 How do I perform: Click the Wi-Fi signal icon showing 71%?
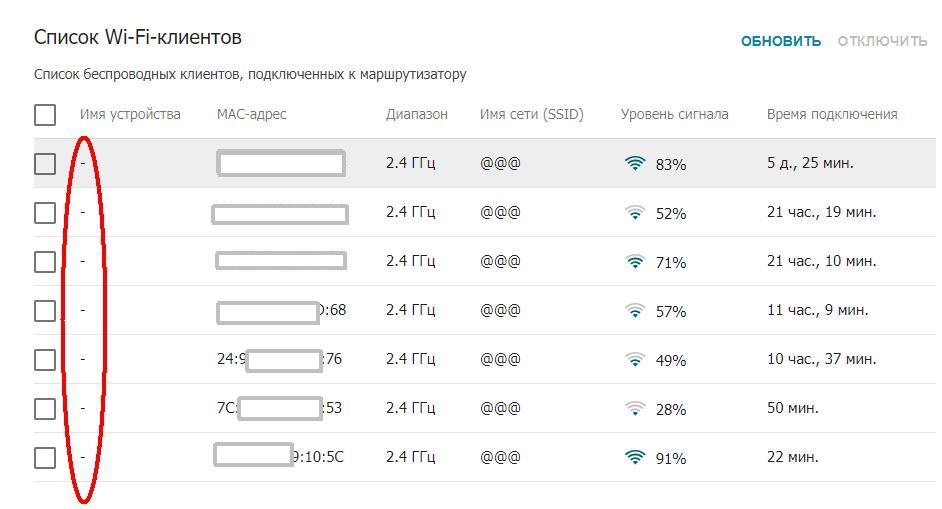coord(635,261)
